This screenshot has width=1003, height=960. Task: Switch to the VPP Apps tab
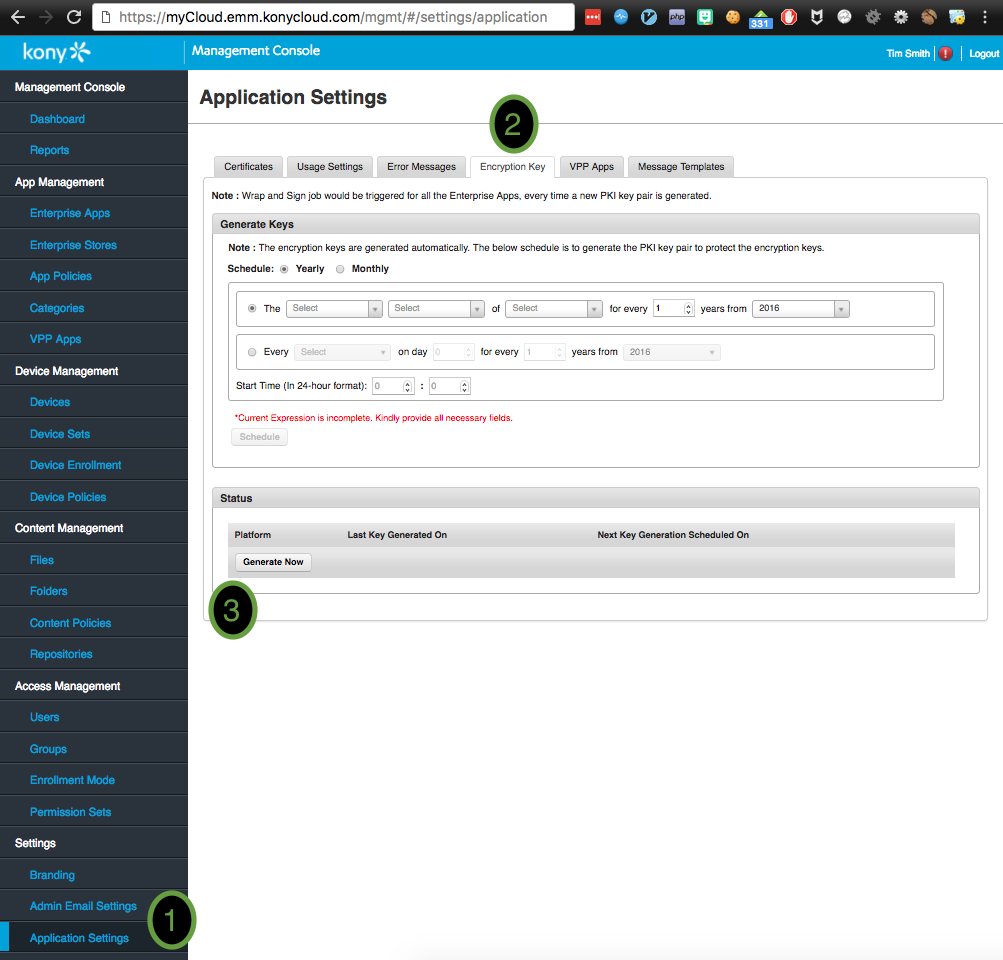click(x=592, y=167)
